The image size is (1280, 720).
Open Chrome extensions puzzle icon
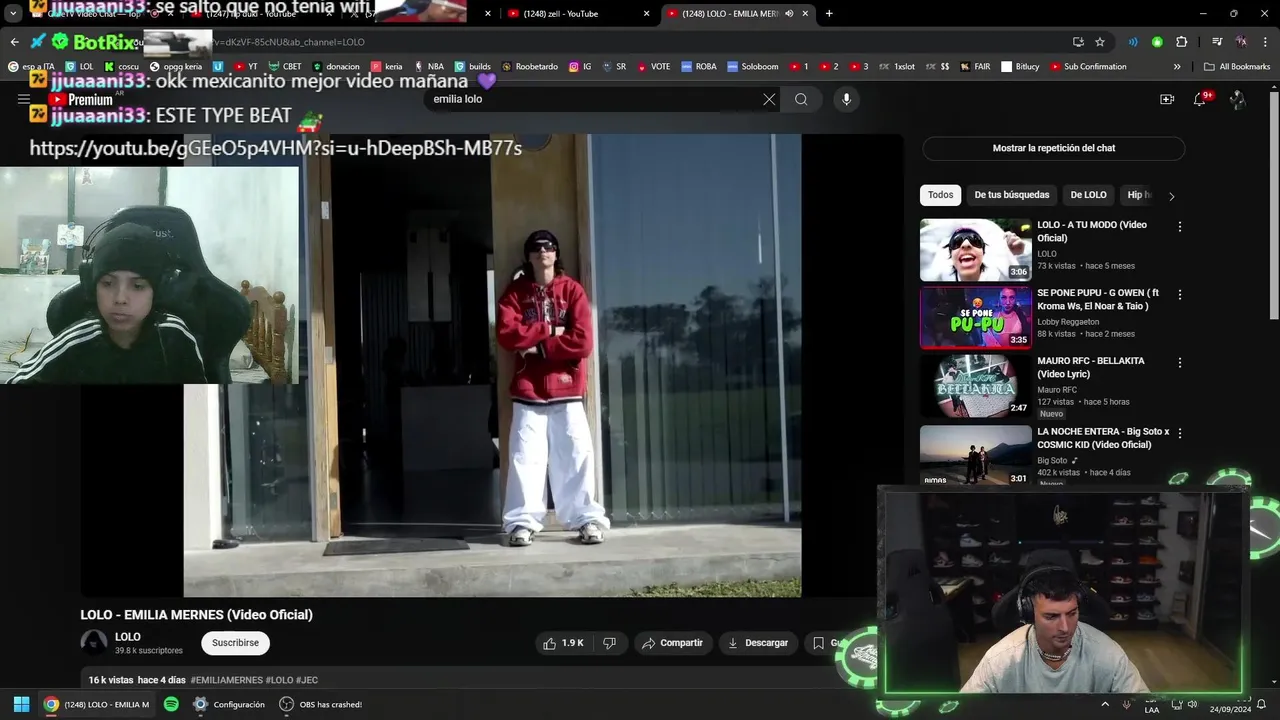pyautogui.click(x=1181, y=42)
